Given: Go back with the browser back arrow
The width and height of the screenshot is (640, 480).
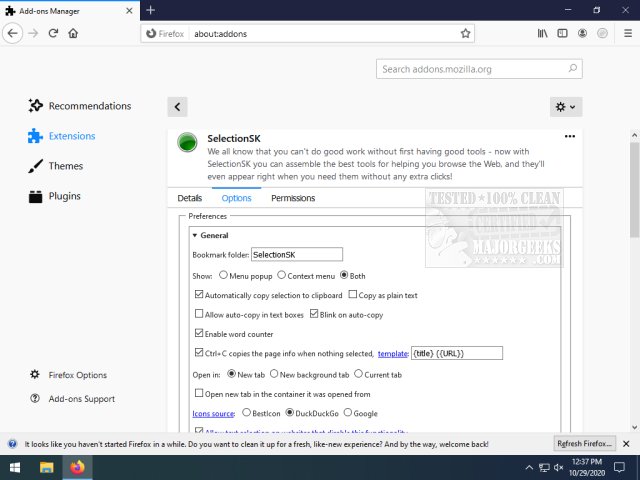Looking at the screenshot, I should pos(13,33).
